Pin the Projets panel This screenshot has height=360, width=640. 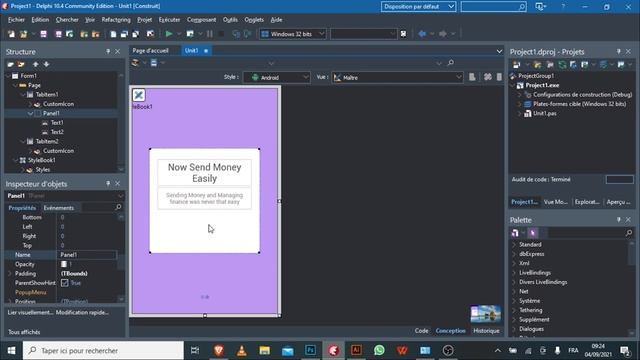tap(619, 51)
